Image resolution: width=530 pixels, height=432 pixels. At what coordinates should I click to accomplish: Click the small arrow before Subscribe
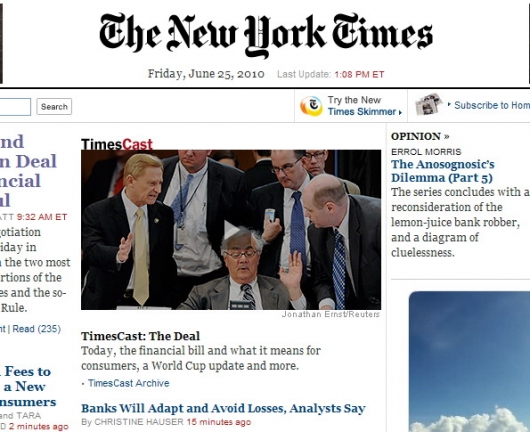(449, 105)
